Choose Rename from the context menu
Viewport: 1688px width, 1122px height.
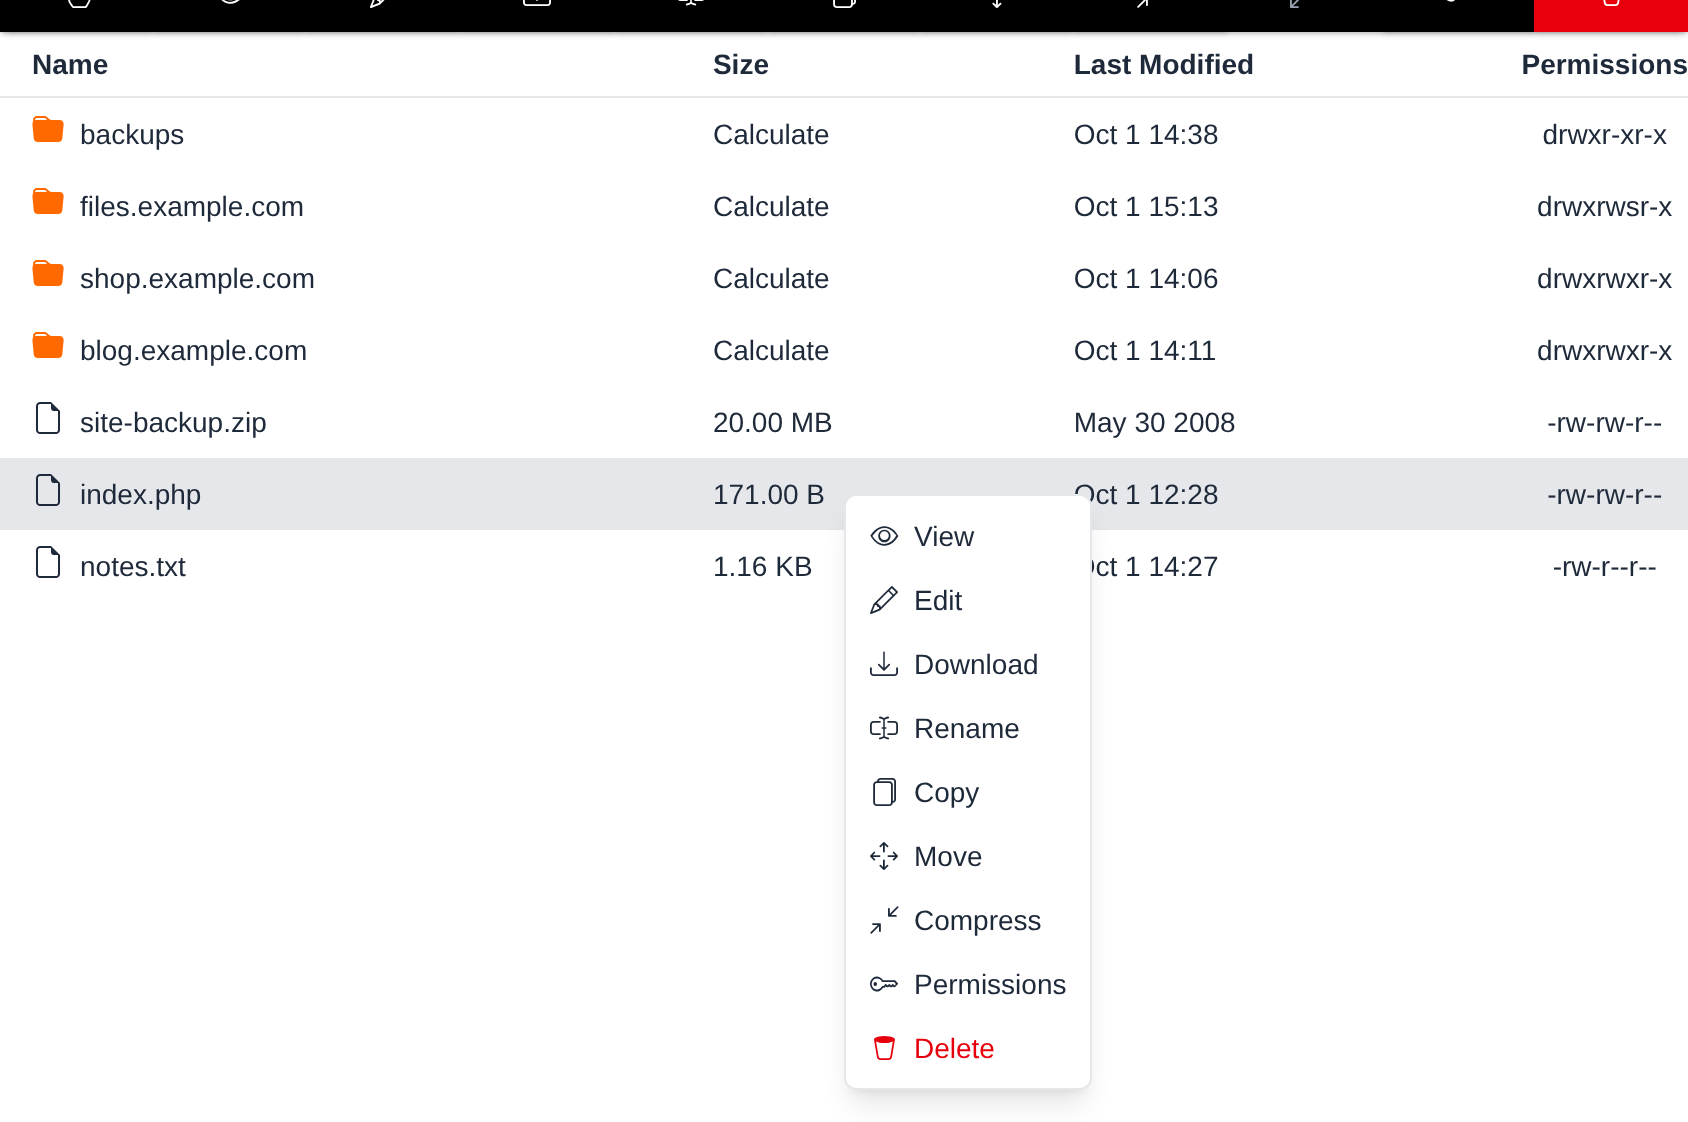[966, 728]
